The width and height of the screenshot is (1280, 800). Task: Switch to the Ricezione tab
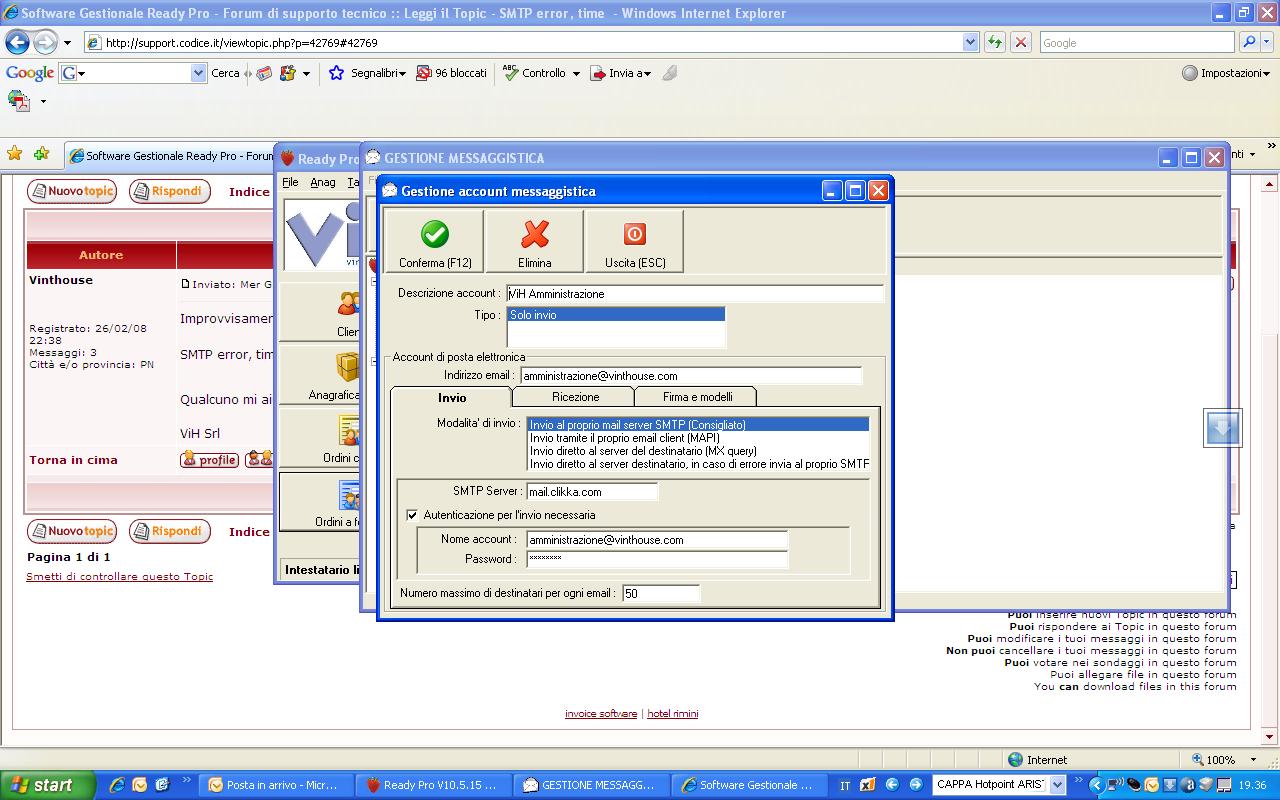tap(575, 397)
